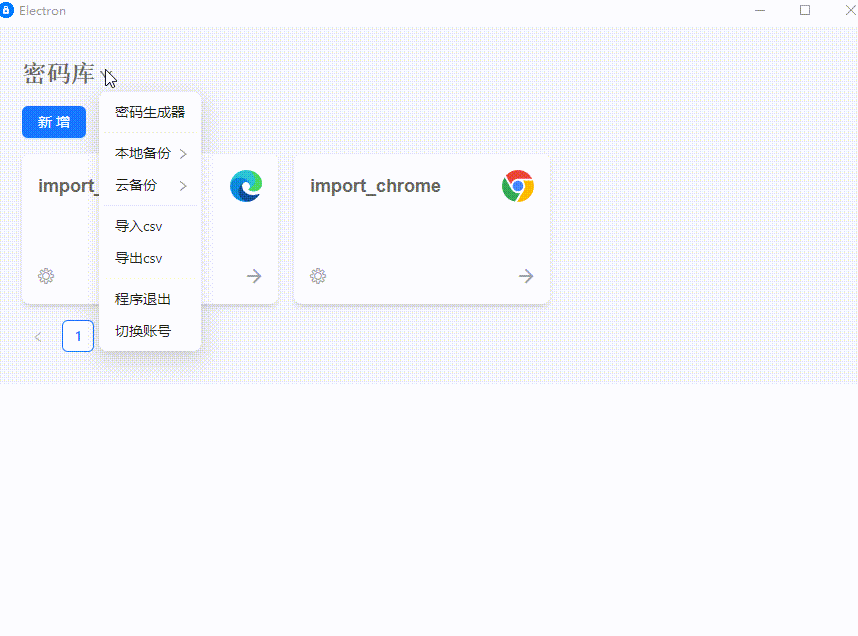Choose 切换账号 menu item

(x=143, y=331)
